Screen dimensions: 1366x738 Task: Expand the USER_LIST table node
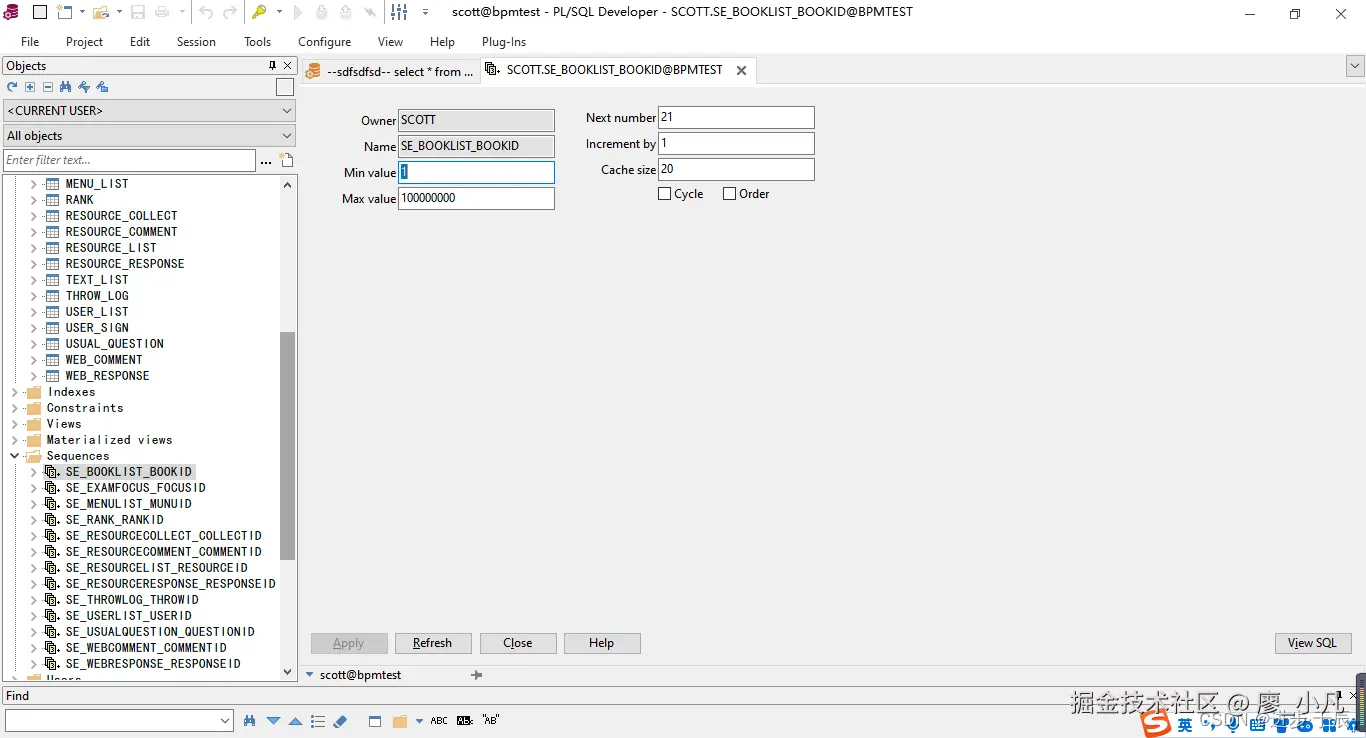click(x=33, y=312)
